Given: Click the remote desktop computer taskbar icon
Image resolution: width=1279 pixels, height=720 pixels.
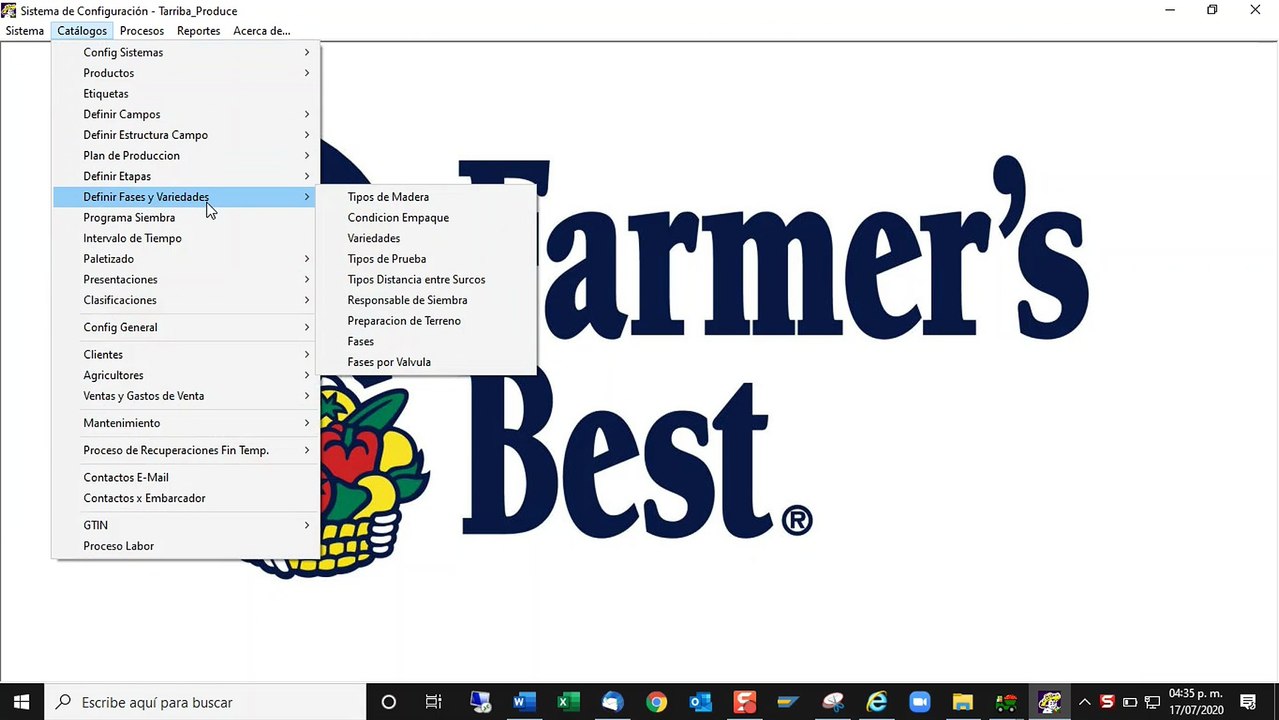Looking at the screenshot, I should tap(480, 702).
